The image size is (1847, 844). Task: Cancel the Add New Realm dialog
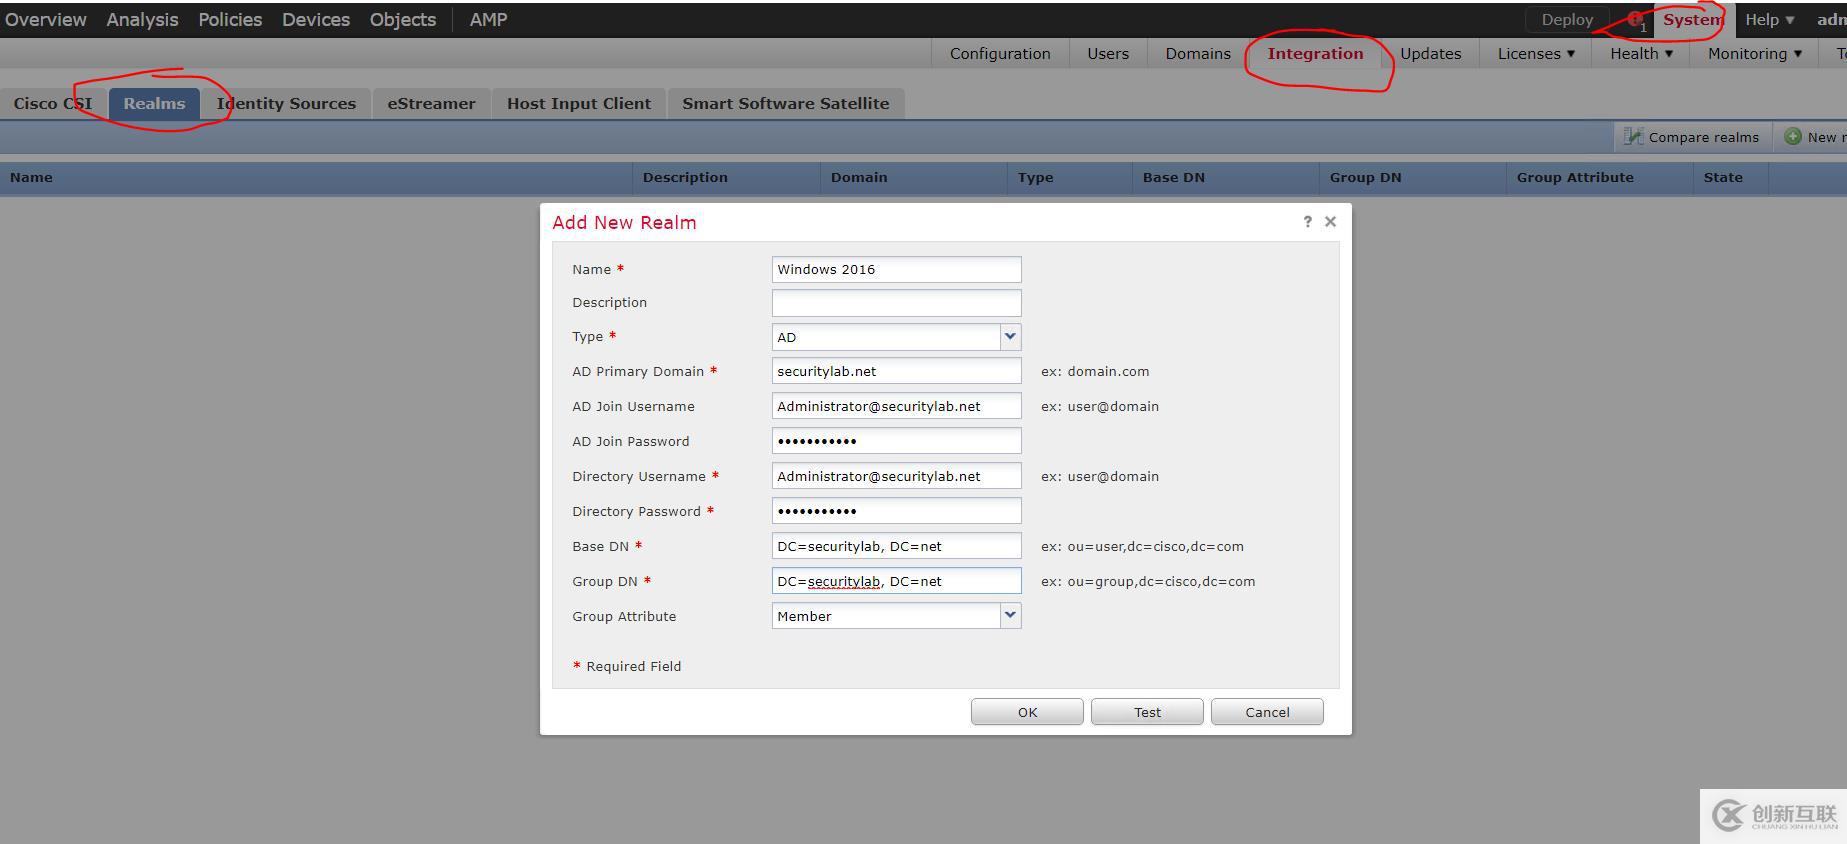coord(1267,712)
